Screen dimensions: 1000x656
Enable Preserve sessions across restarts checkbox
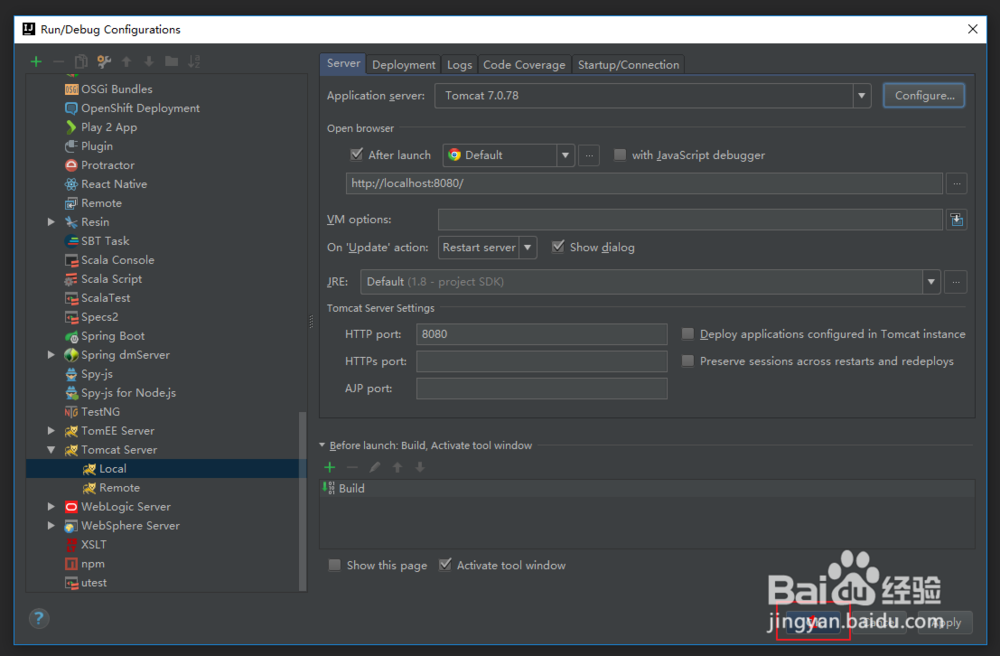688,361
